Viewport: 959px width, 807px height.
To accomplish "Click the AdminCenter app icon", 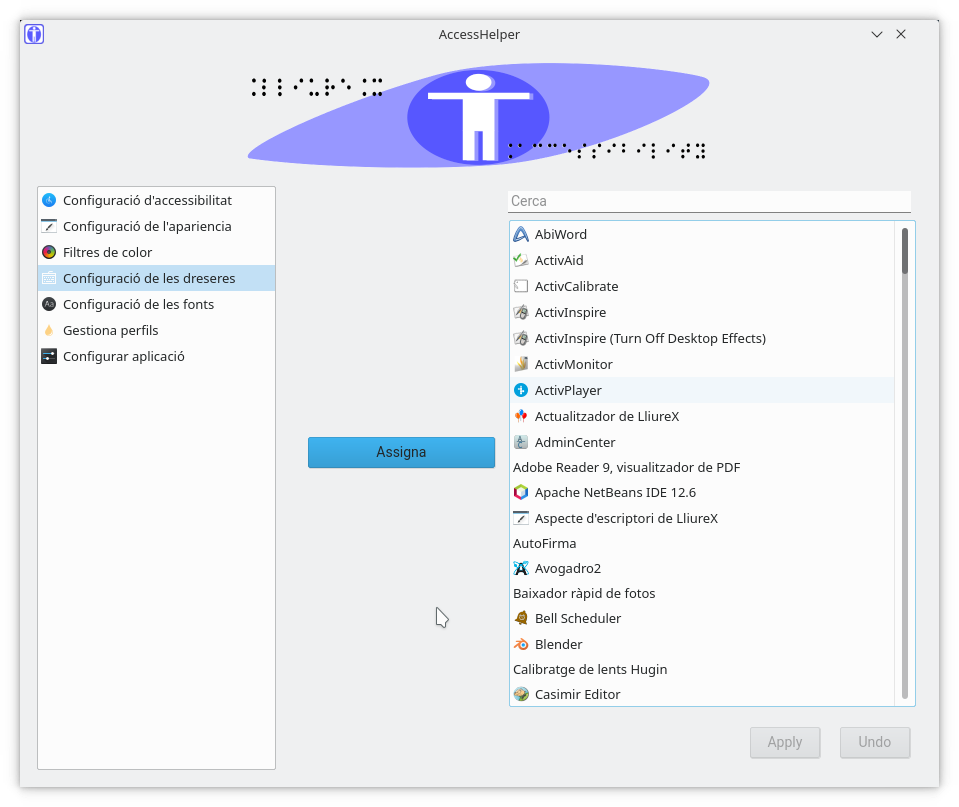I will point(520,442).
